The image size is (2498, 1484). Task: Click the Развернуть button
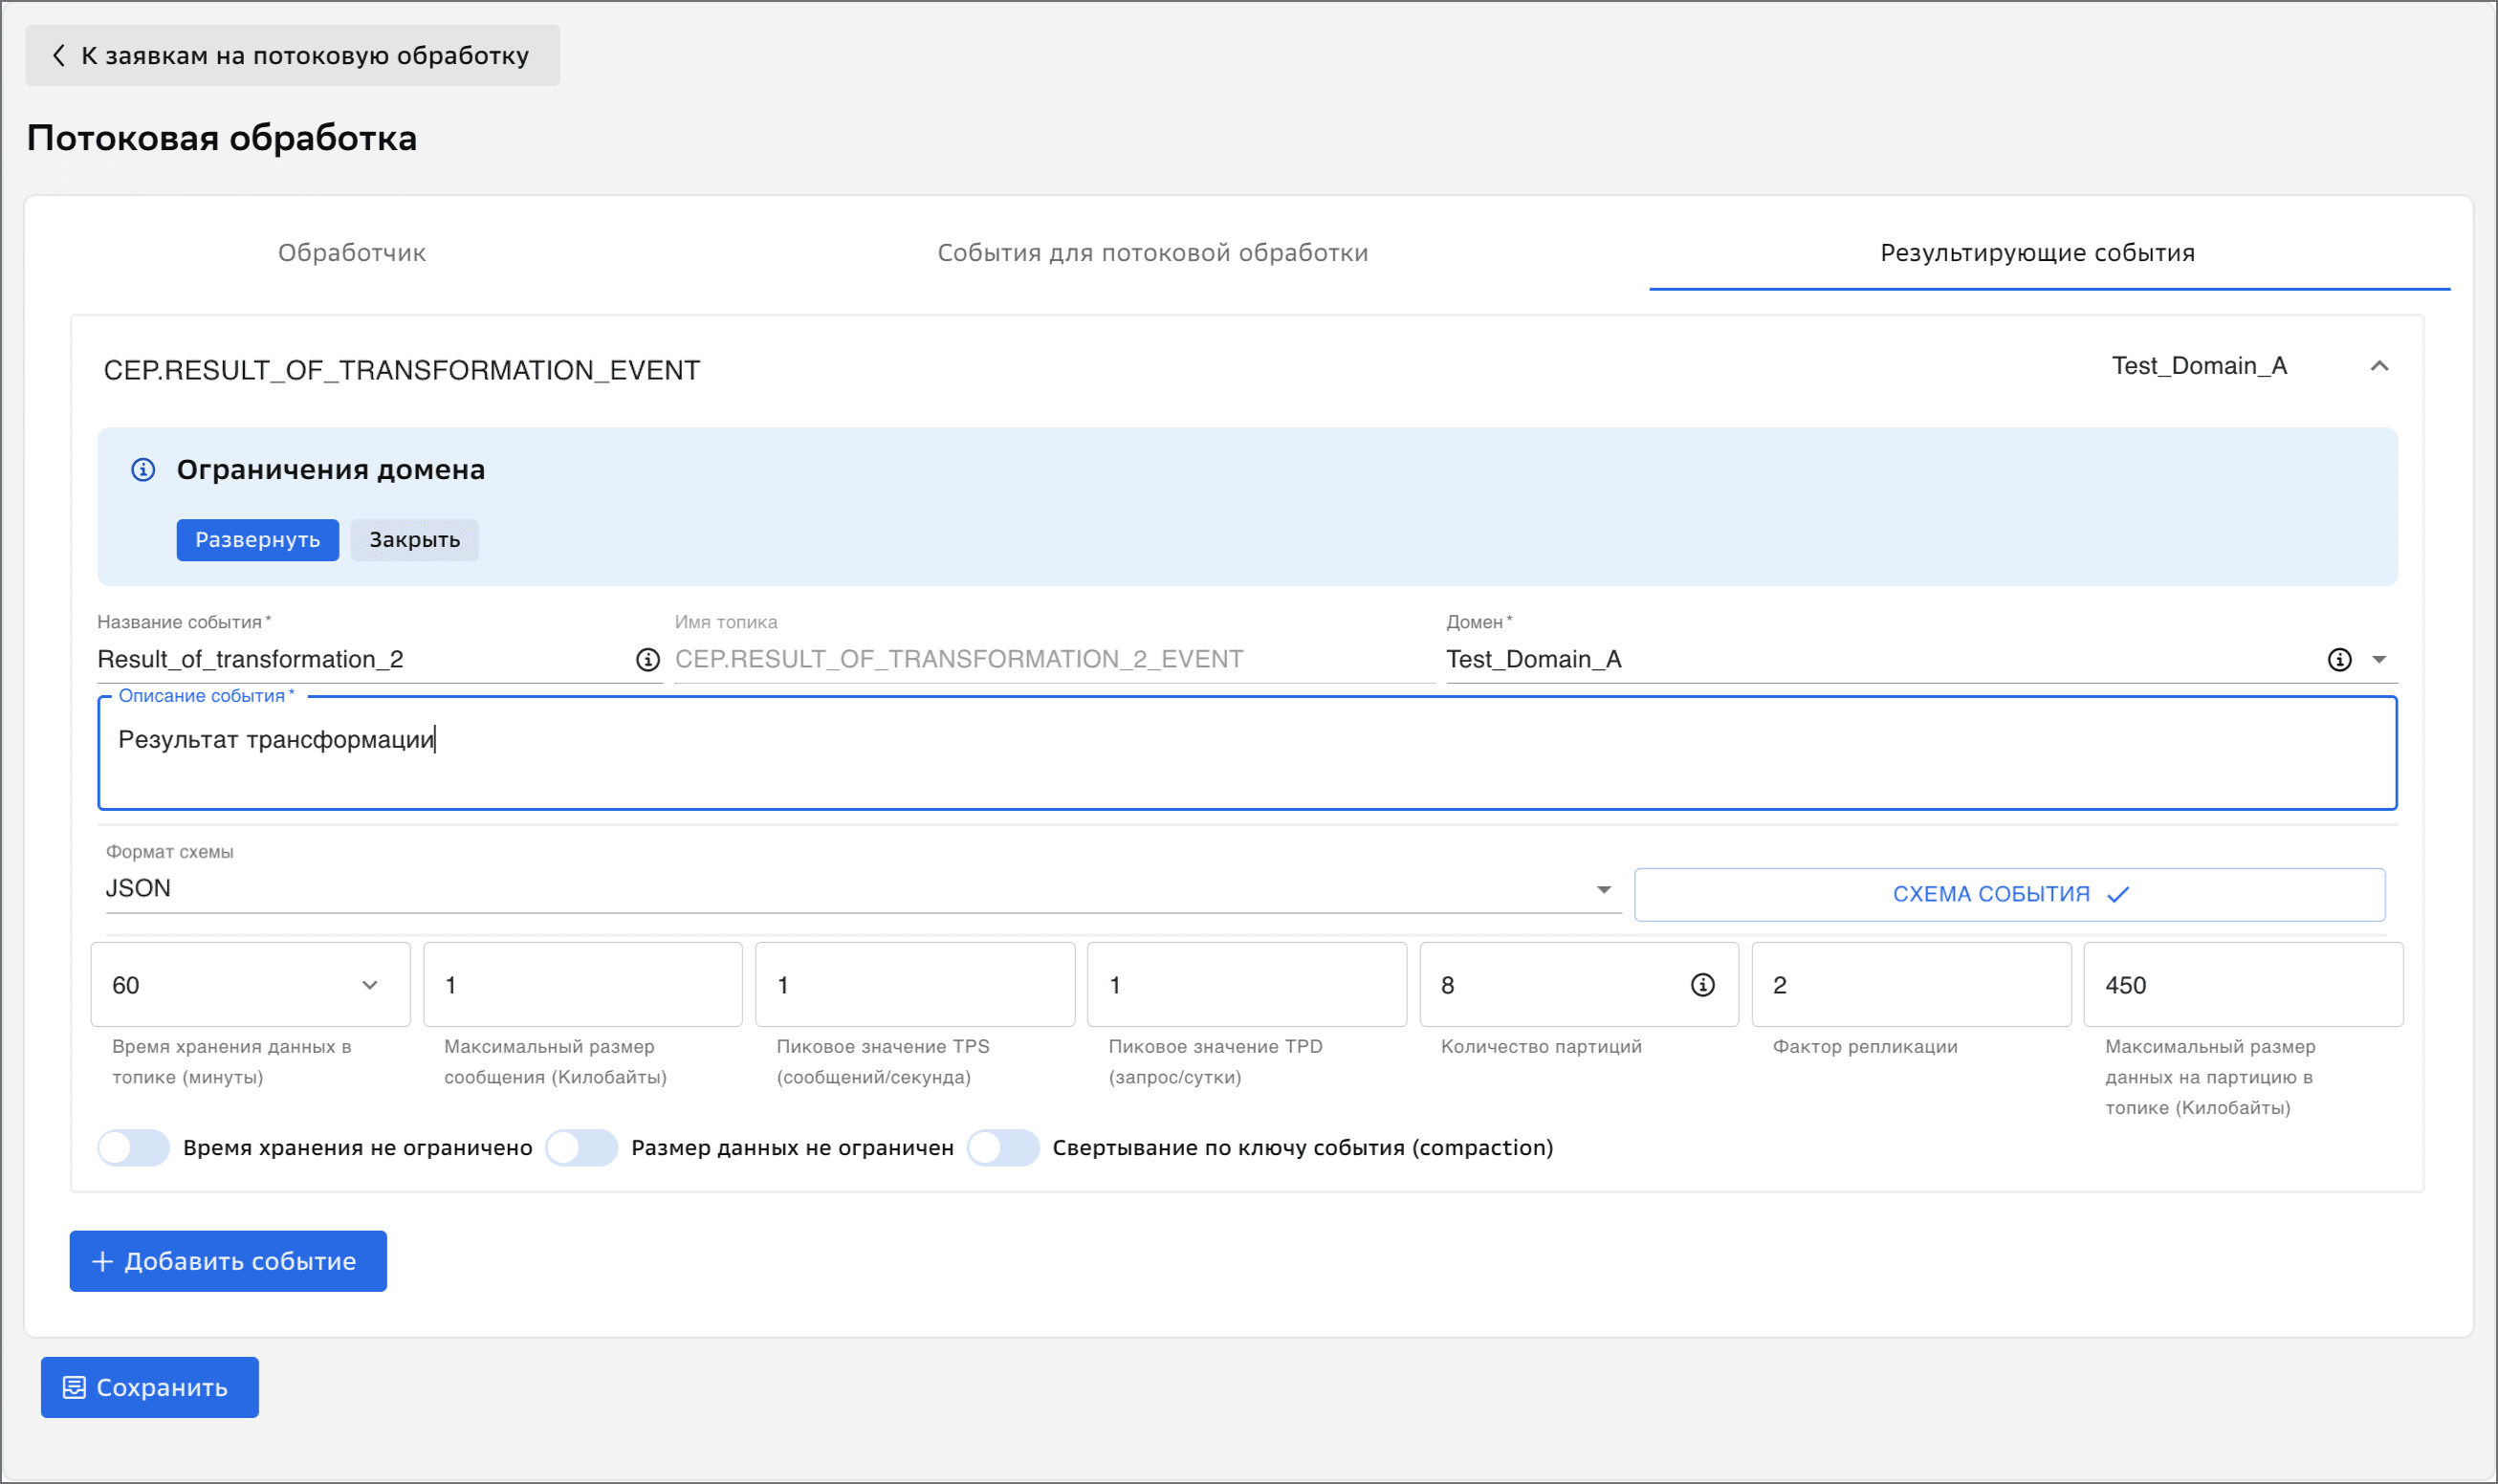(x=258, y=540)
